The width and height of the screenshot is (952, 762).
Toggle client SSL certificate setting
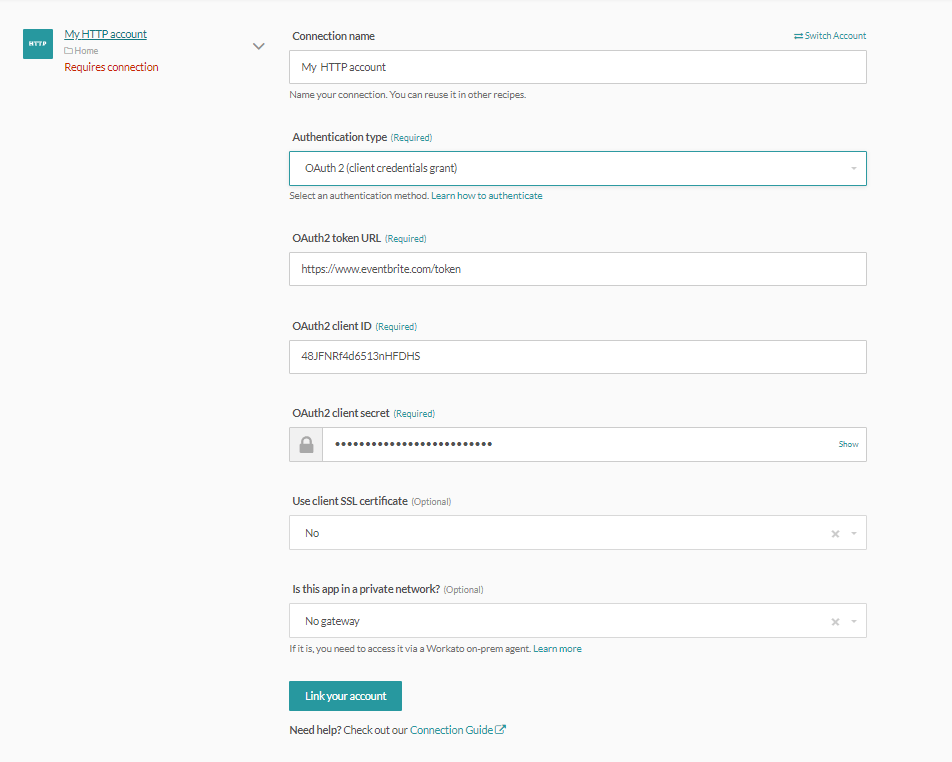click(577, 533)
